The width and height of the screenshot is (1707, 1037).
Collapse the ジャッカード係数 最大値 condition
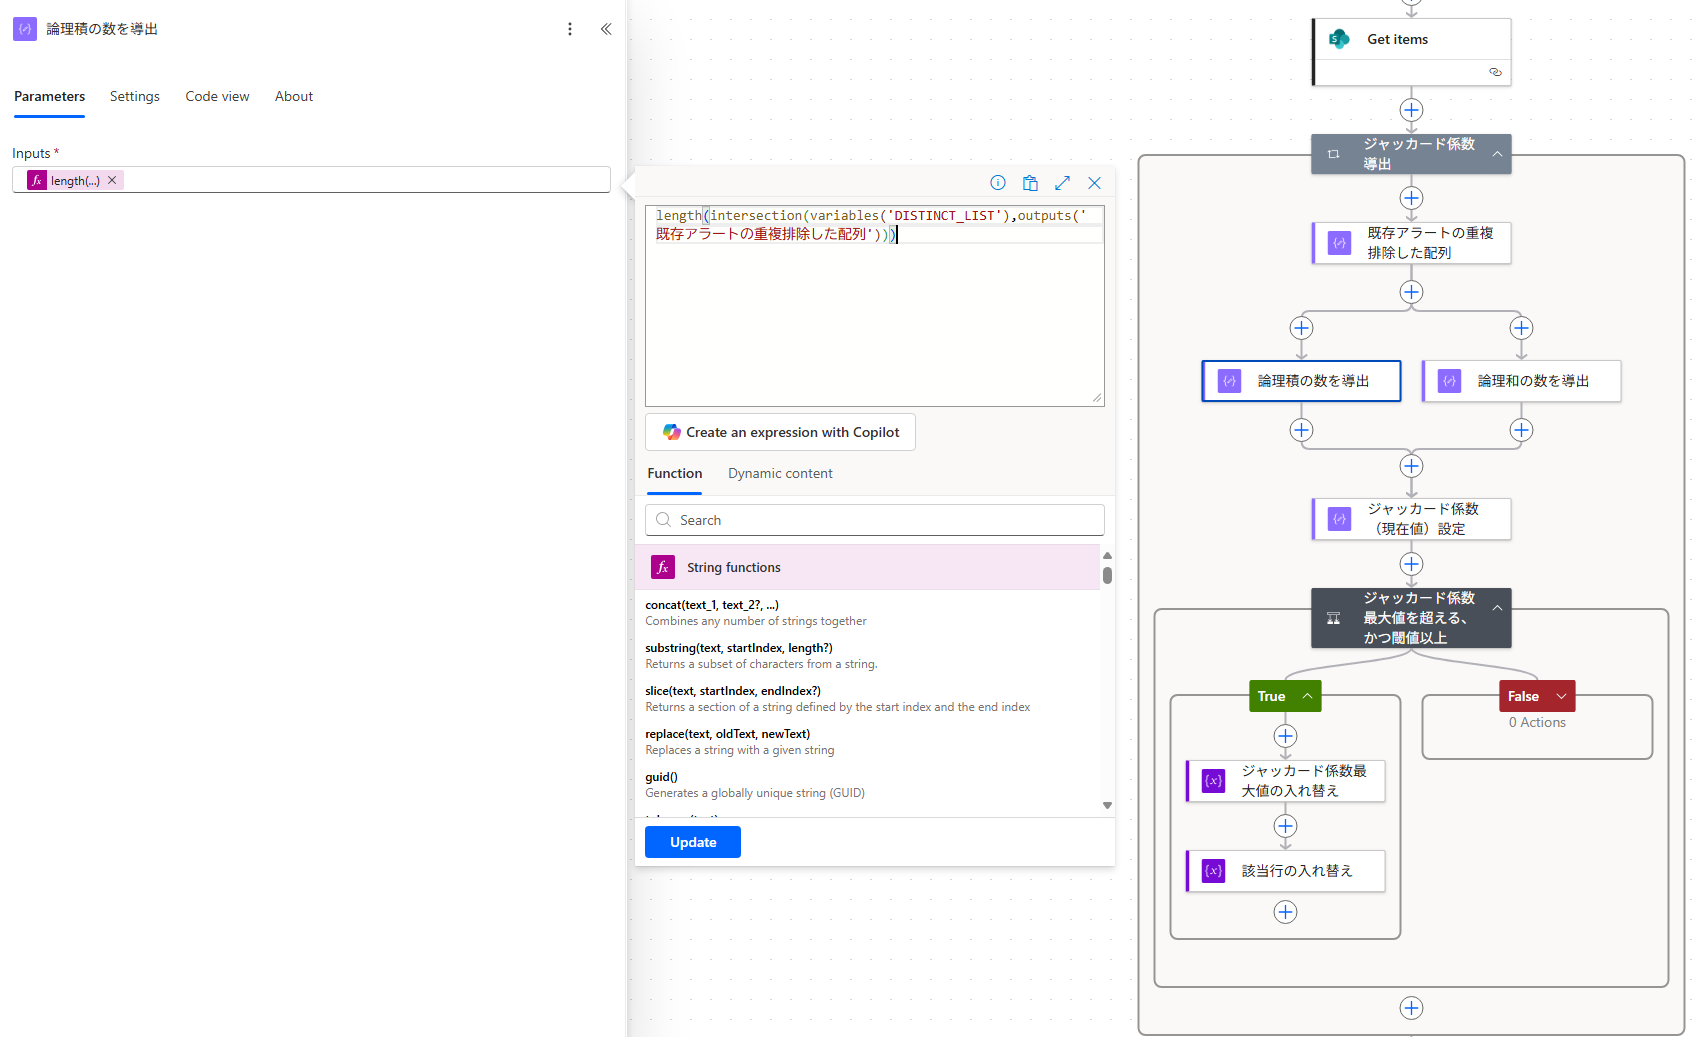pos(1497,608)
